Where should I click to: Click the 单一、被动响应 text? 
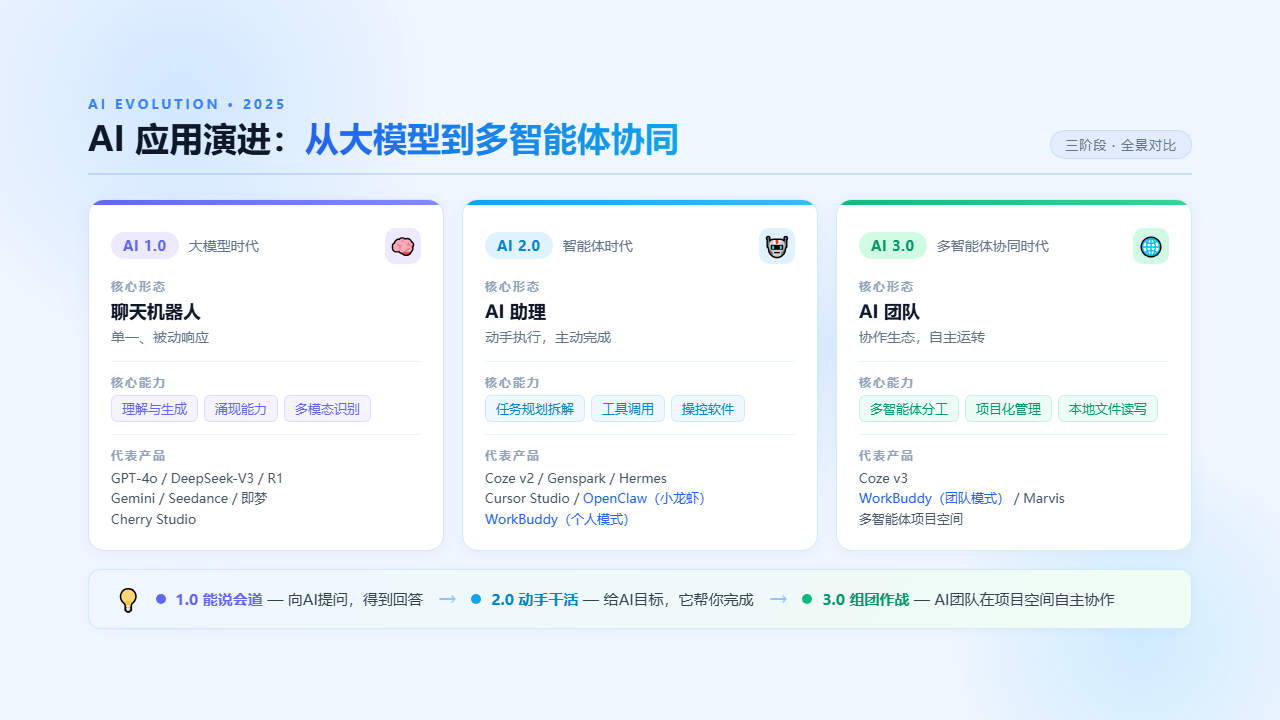point(160,338)
